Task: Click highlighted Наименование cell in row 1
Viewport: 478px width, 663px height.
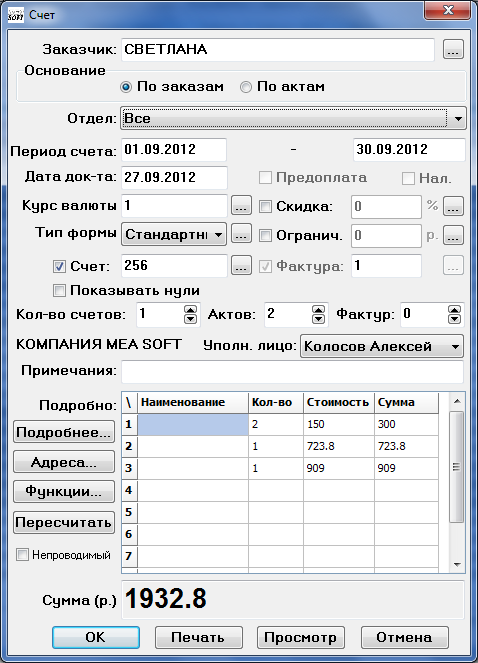Action: pos(193,424)
